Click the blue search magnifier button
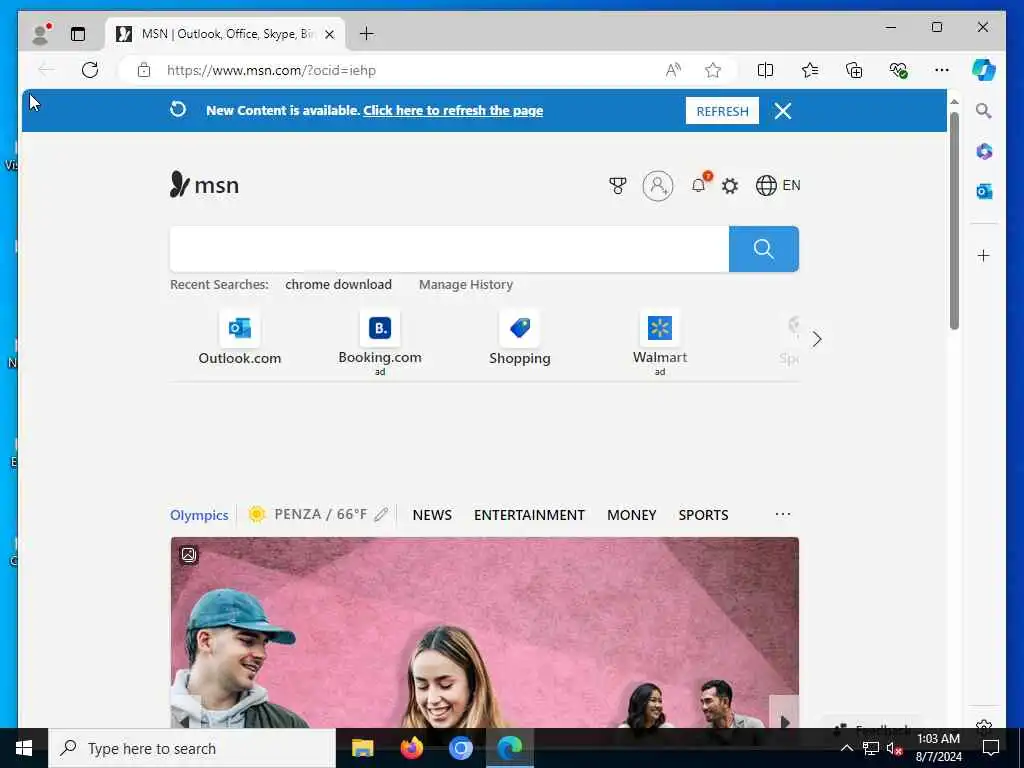This screenshot has width=1024, height=768. pos(763,249)
